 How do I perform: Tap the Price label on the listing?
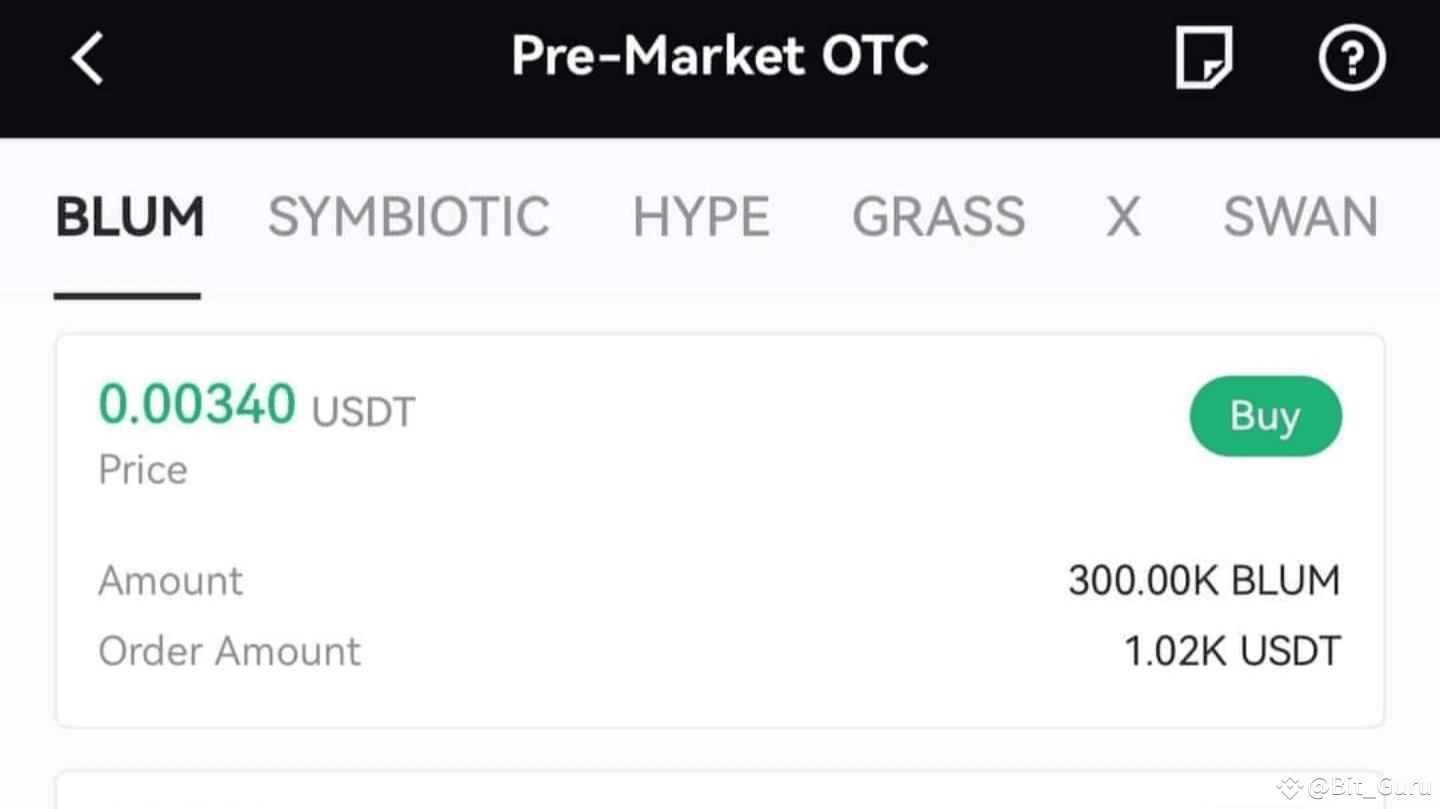pos(142,469)
